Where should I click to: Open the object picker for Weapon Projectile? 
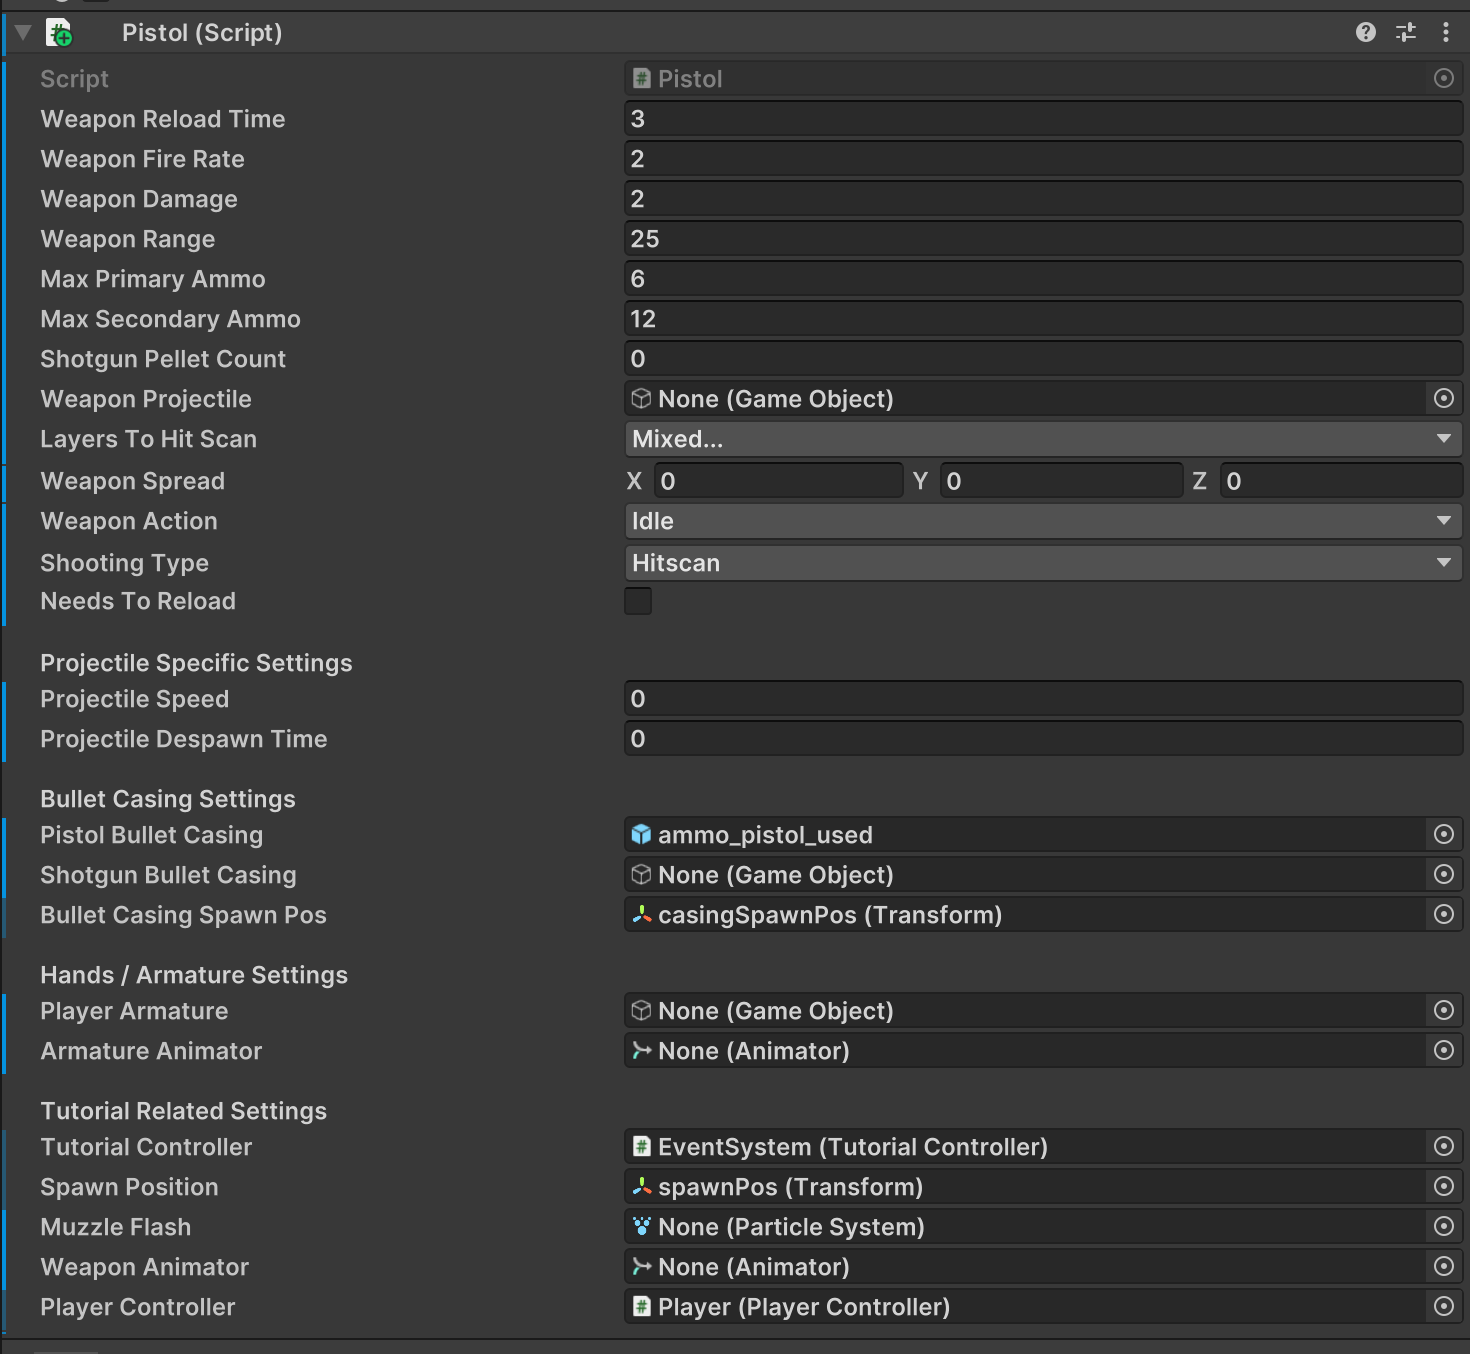[x=1443, y=398]
